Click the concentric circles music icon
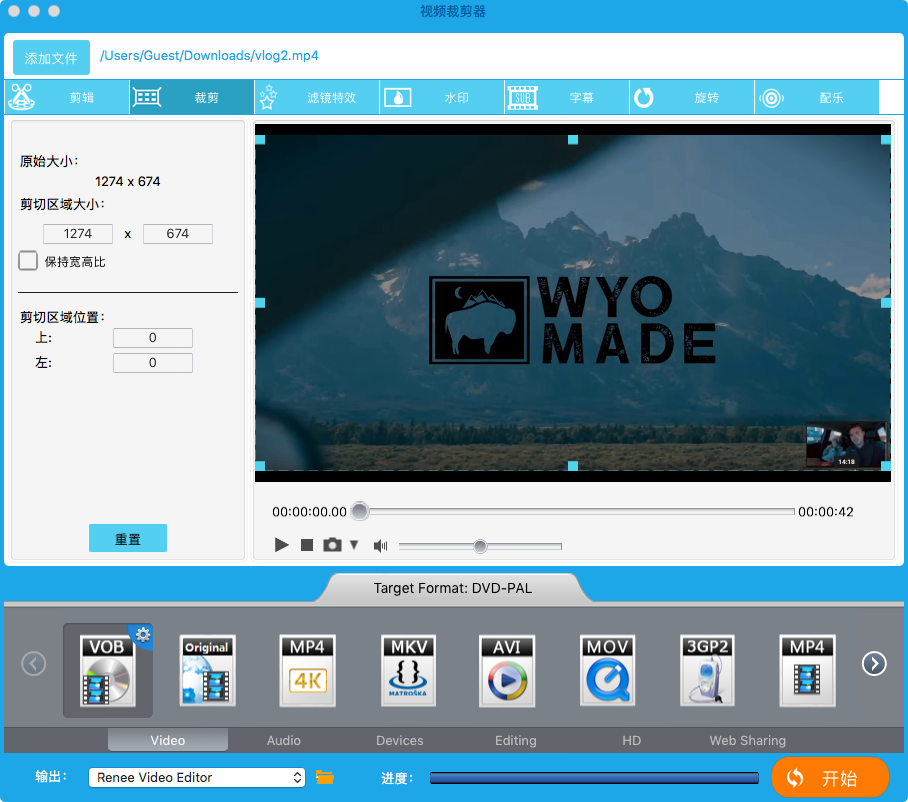Image resolution: width=908 pixels, height=802 pixels. pos(771,98)
